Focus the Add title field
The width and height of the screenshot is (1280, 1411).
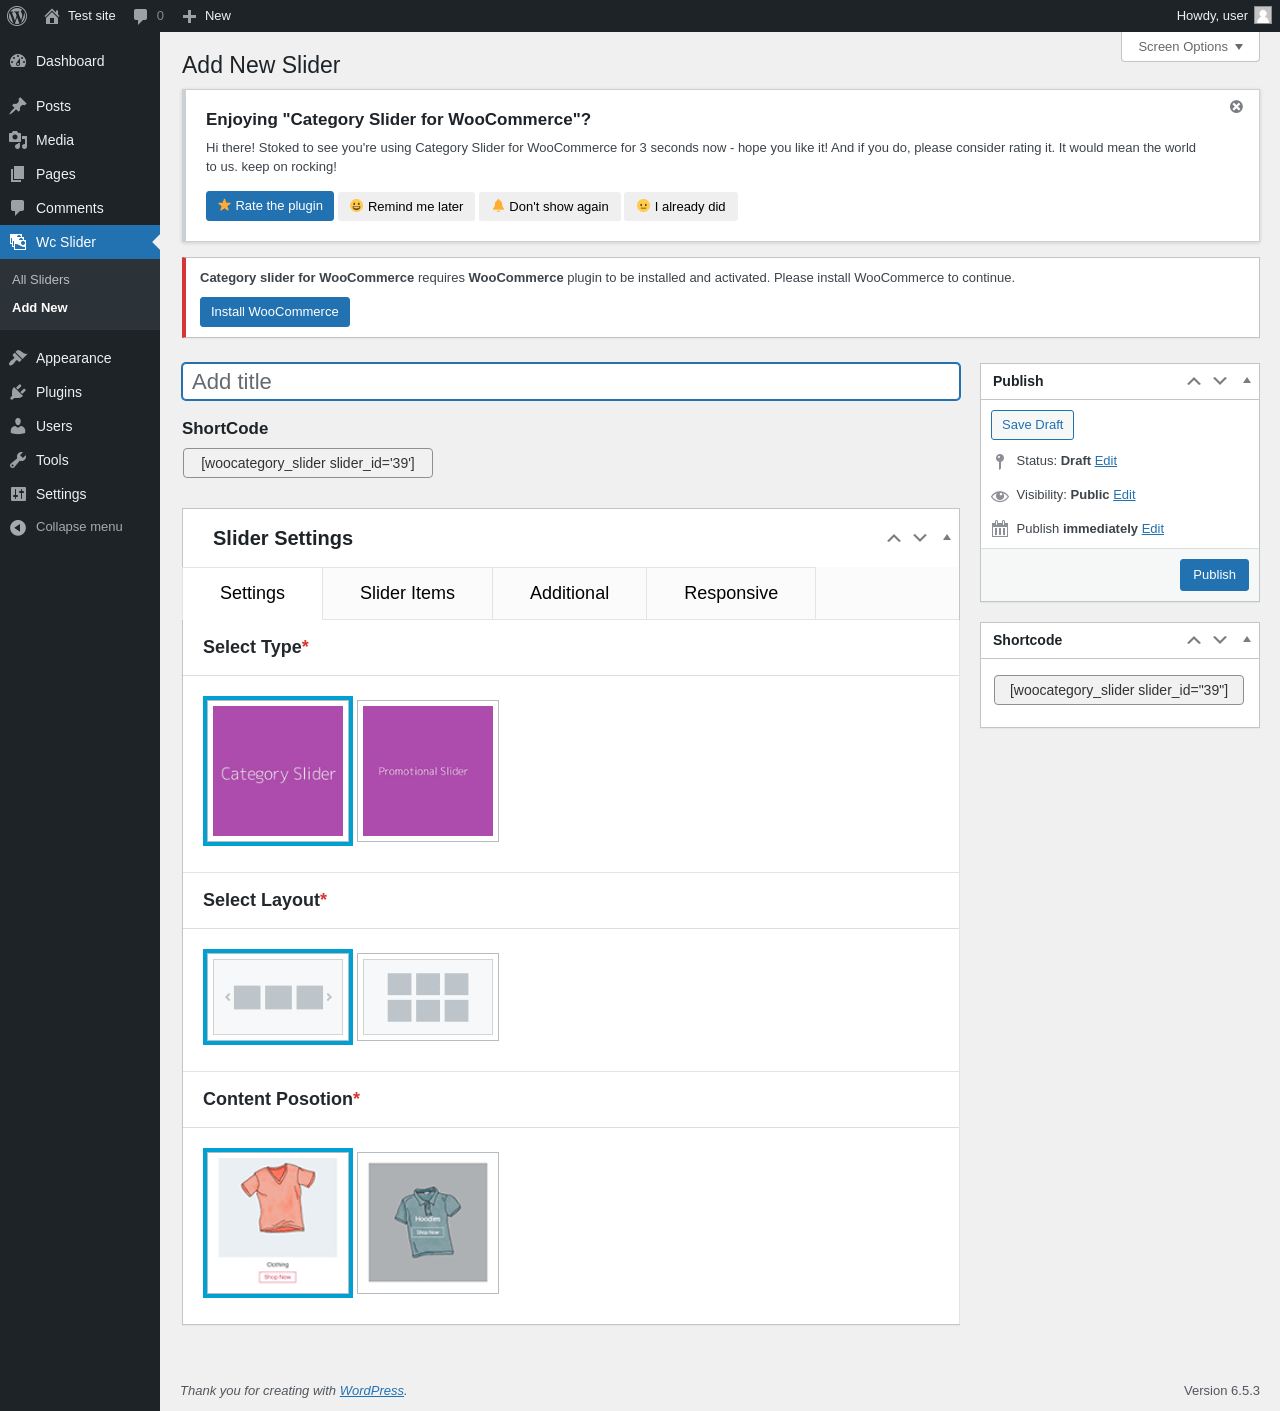571,382
